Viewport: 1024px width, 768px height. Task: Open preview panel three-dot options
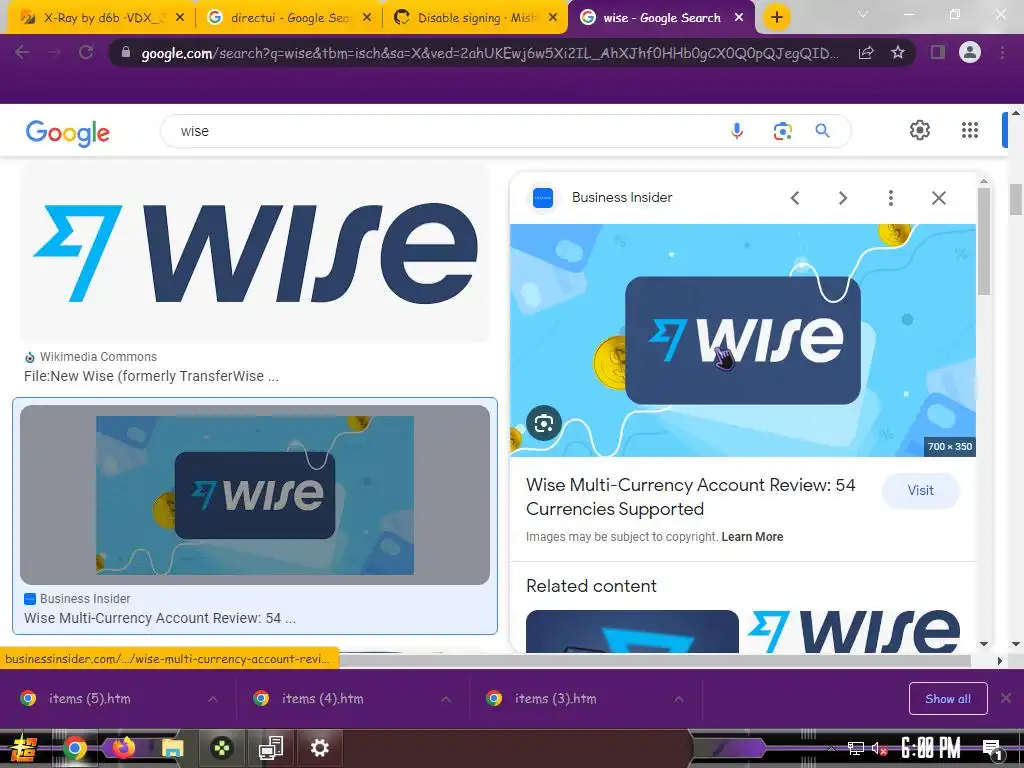tap(891, 198)
